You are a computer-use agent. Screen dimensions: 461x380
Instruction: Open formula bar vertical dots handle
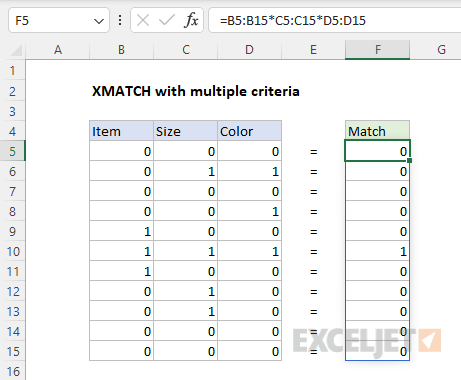click(x=120, y=21)
